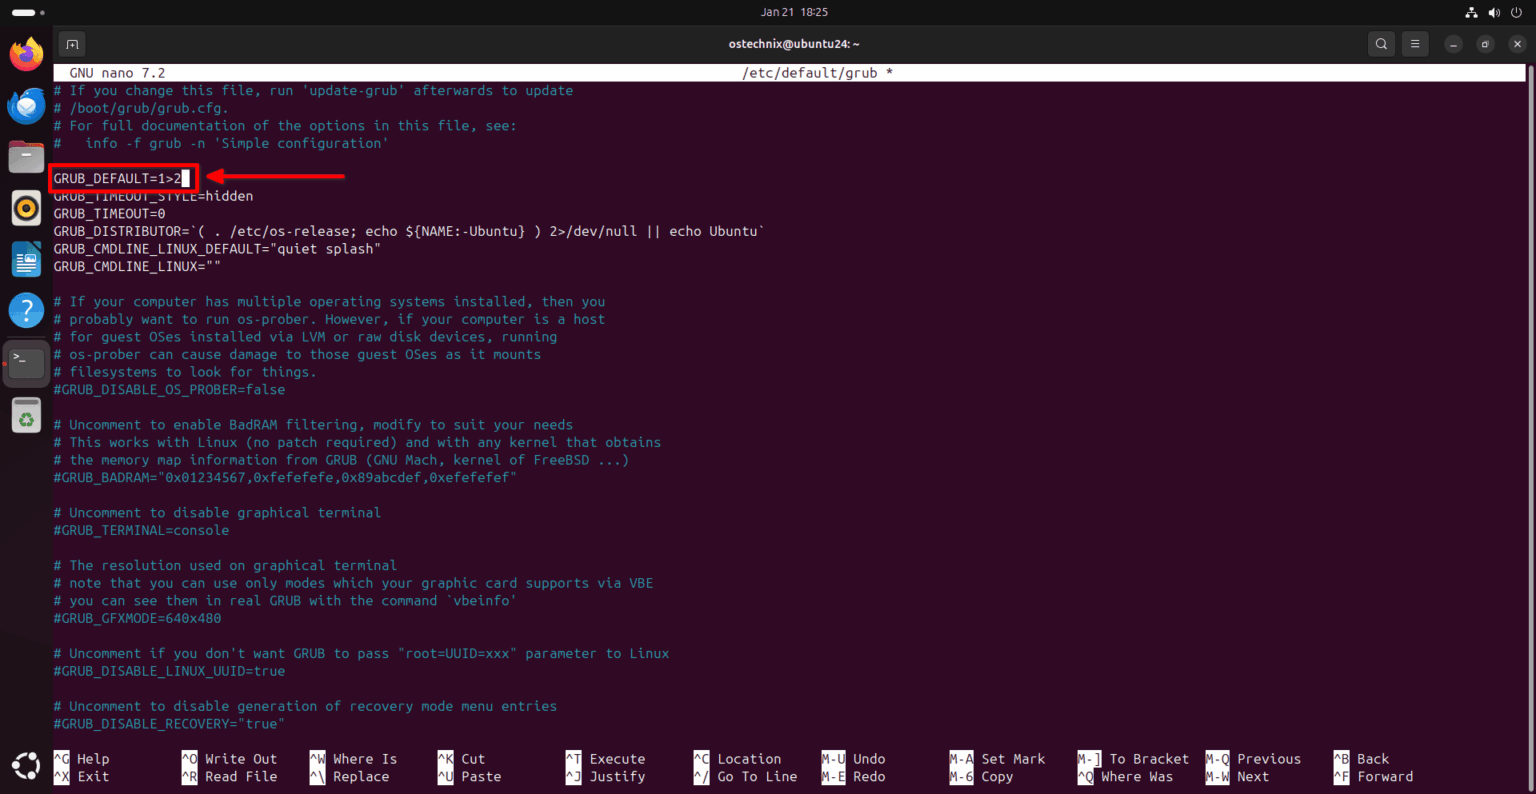Select the Terminal icon in the dock
The image size is (1536, 794).
(x=26, y=362)
